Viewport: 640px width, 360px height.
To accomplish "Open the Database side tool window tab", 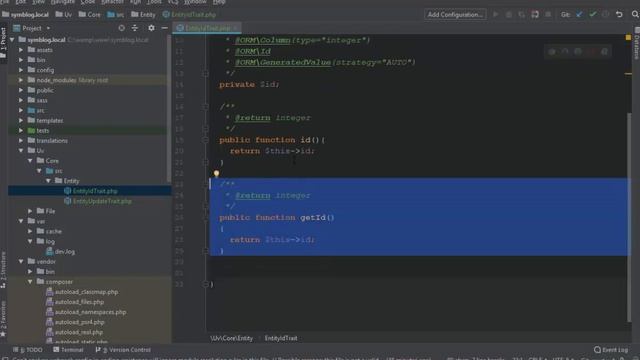I will pos(636,44).
